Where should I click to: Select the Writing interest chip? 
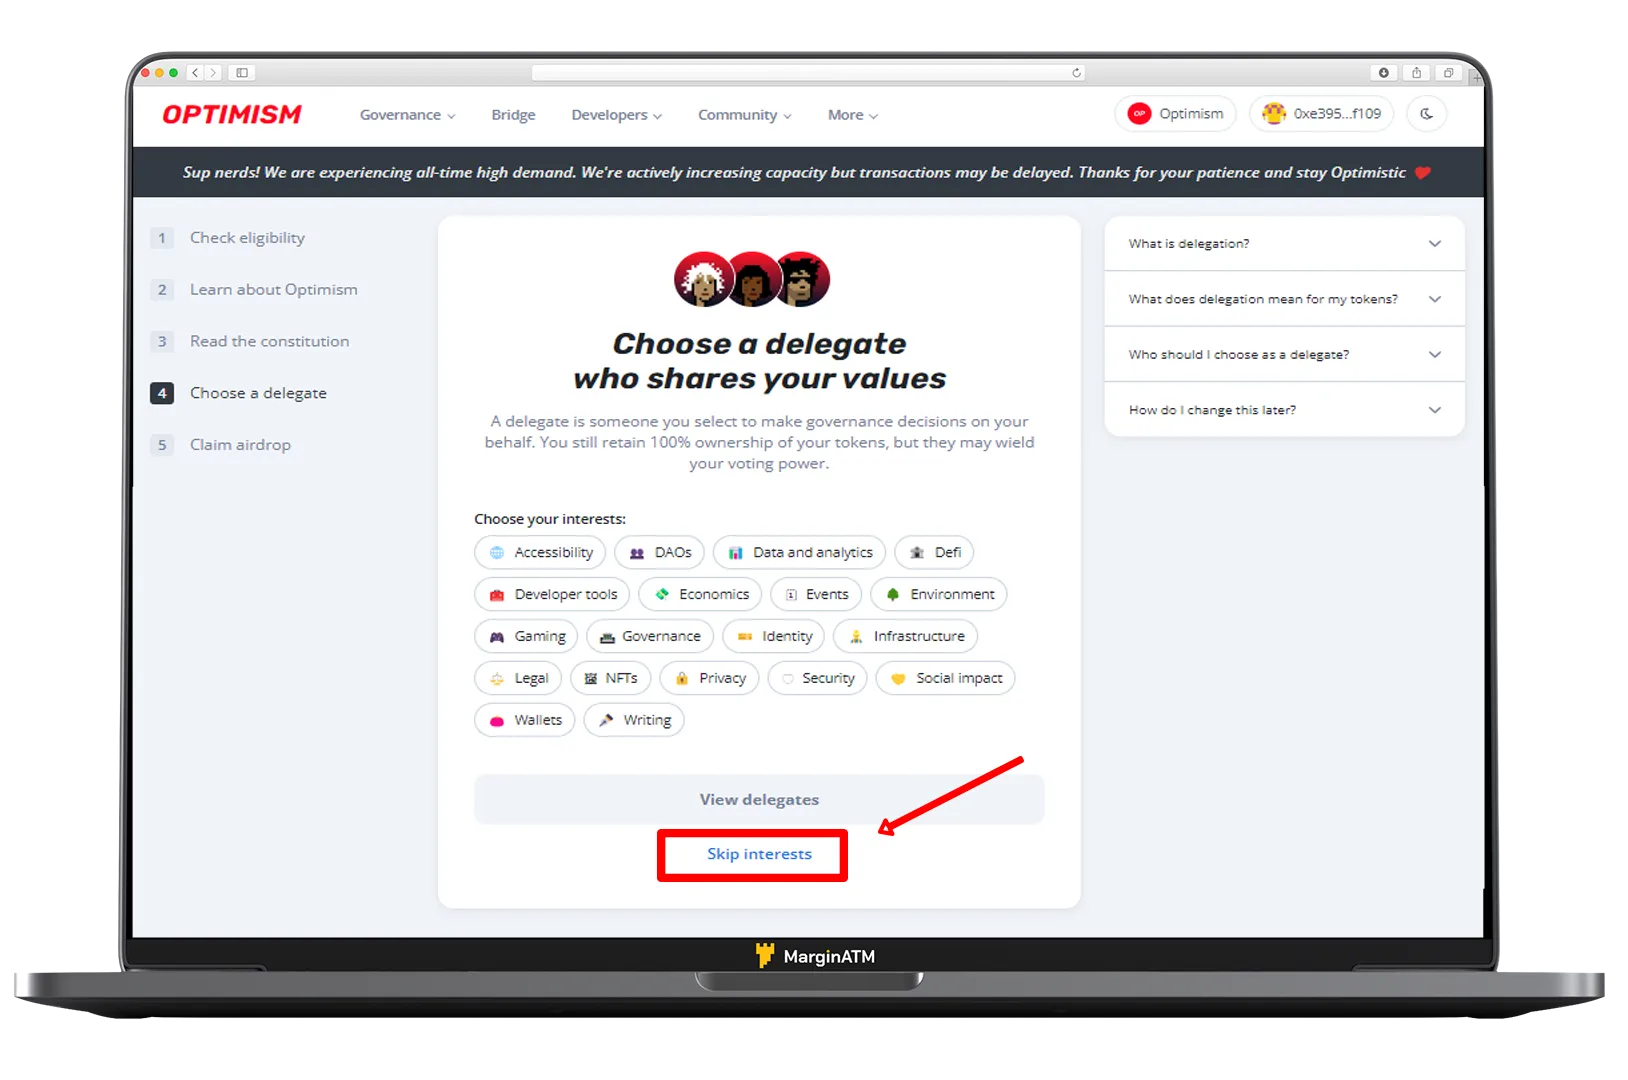[x=634, y=721]
